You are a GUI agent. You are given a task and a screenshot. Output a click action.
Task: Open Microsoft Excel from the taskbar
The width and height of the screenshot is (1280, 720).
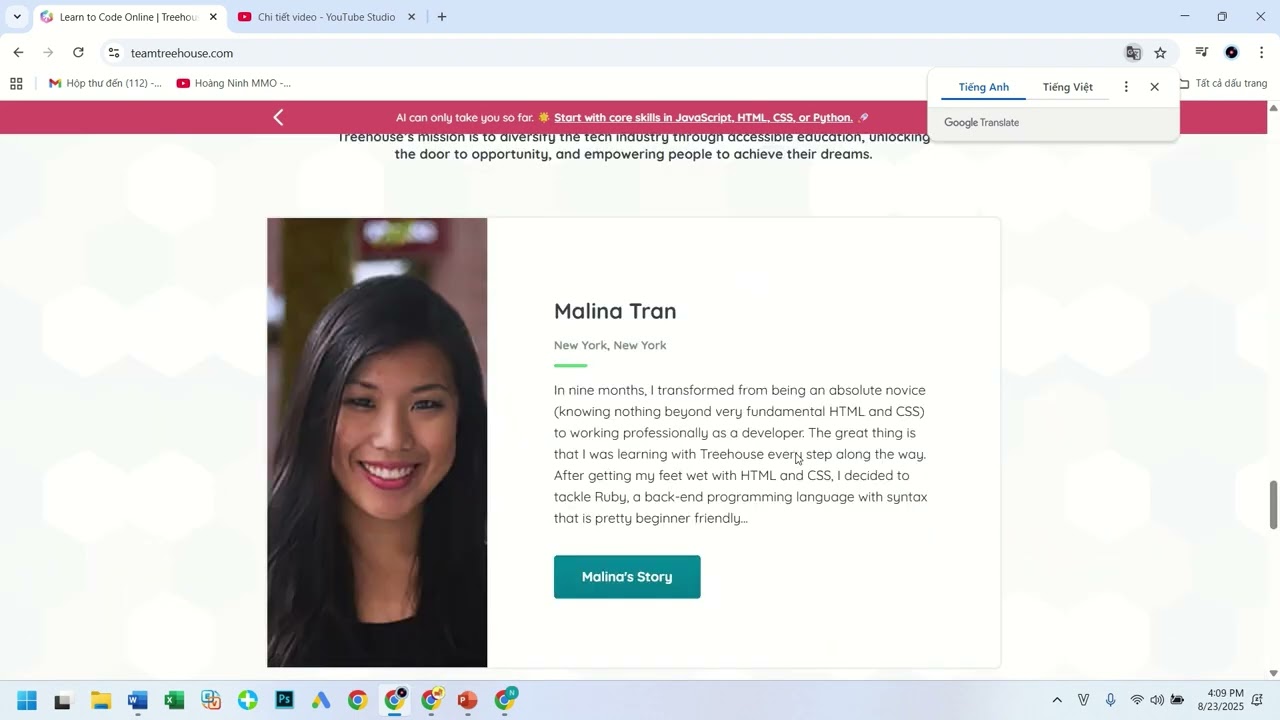(x=175, y=700)
